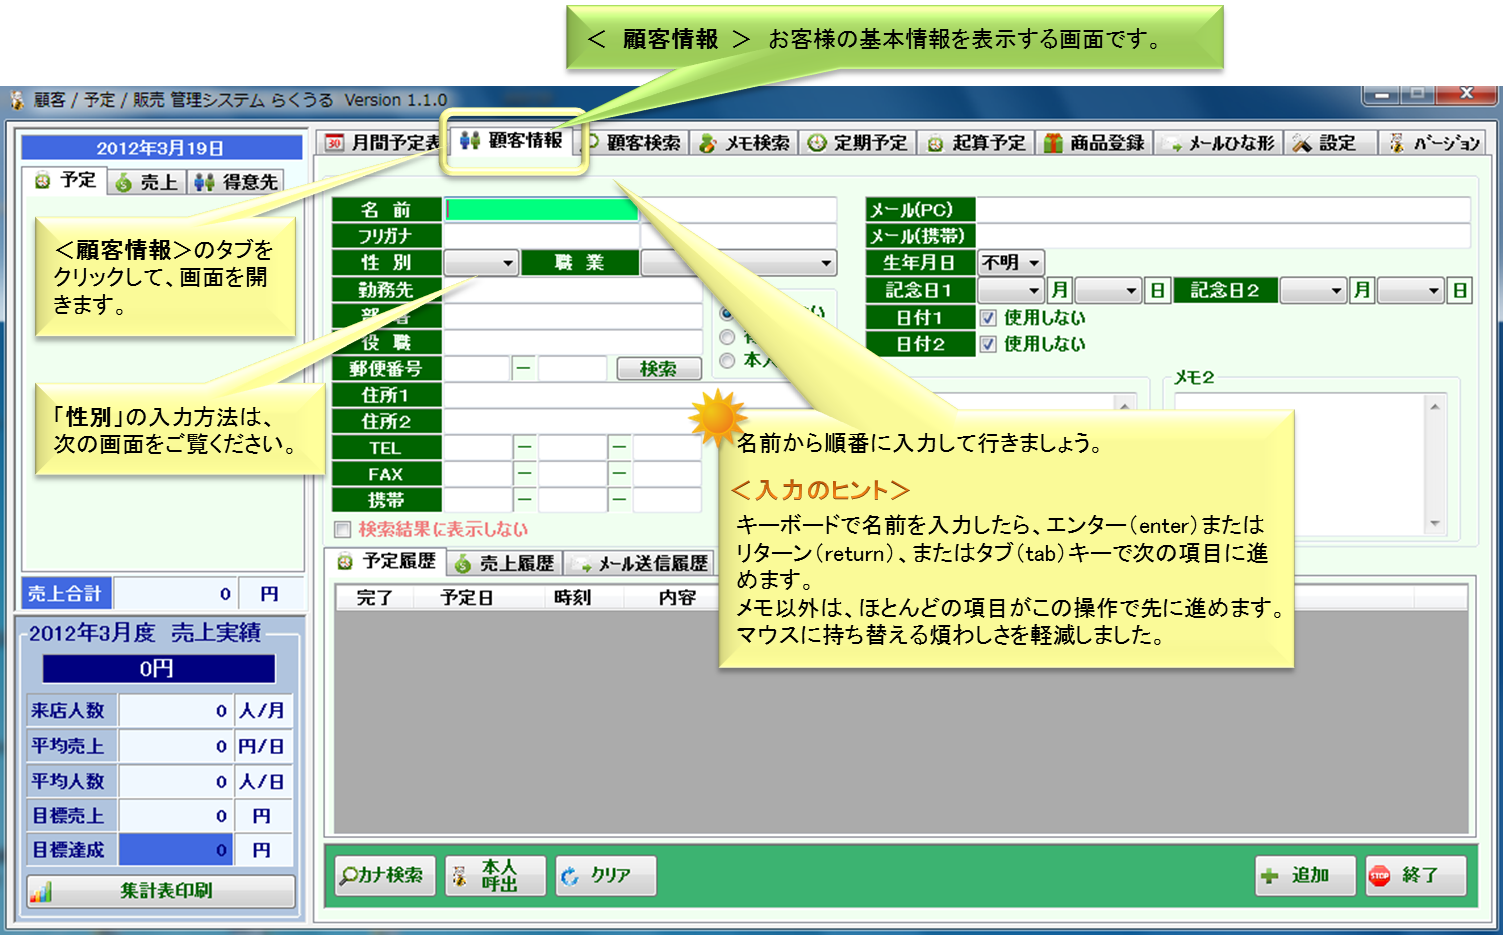Click the mail icon on メール送信履歴 tab
Viewport: 1503px width, 935px height.
[582, 565]
